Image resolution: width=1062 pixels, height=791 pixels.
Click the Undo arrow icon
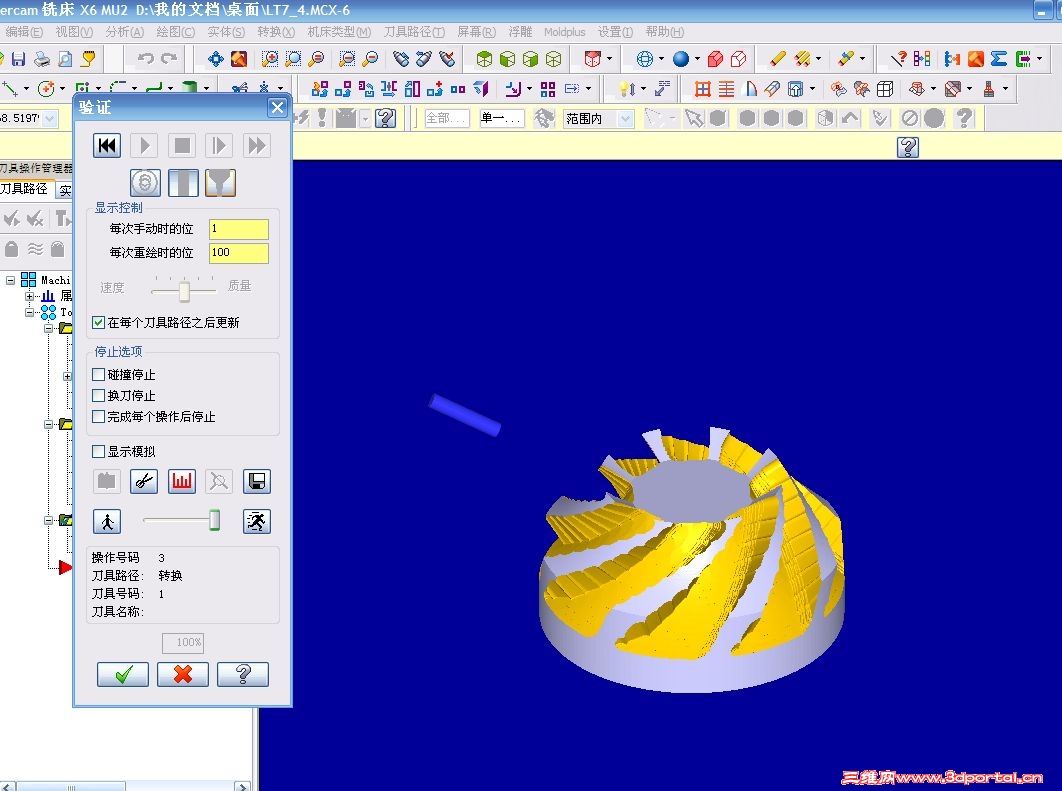pyautogui.click(x=145, y=59)
